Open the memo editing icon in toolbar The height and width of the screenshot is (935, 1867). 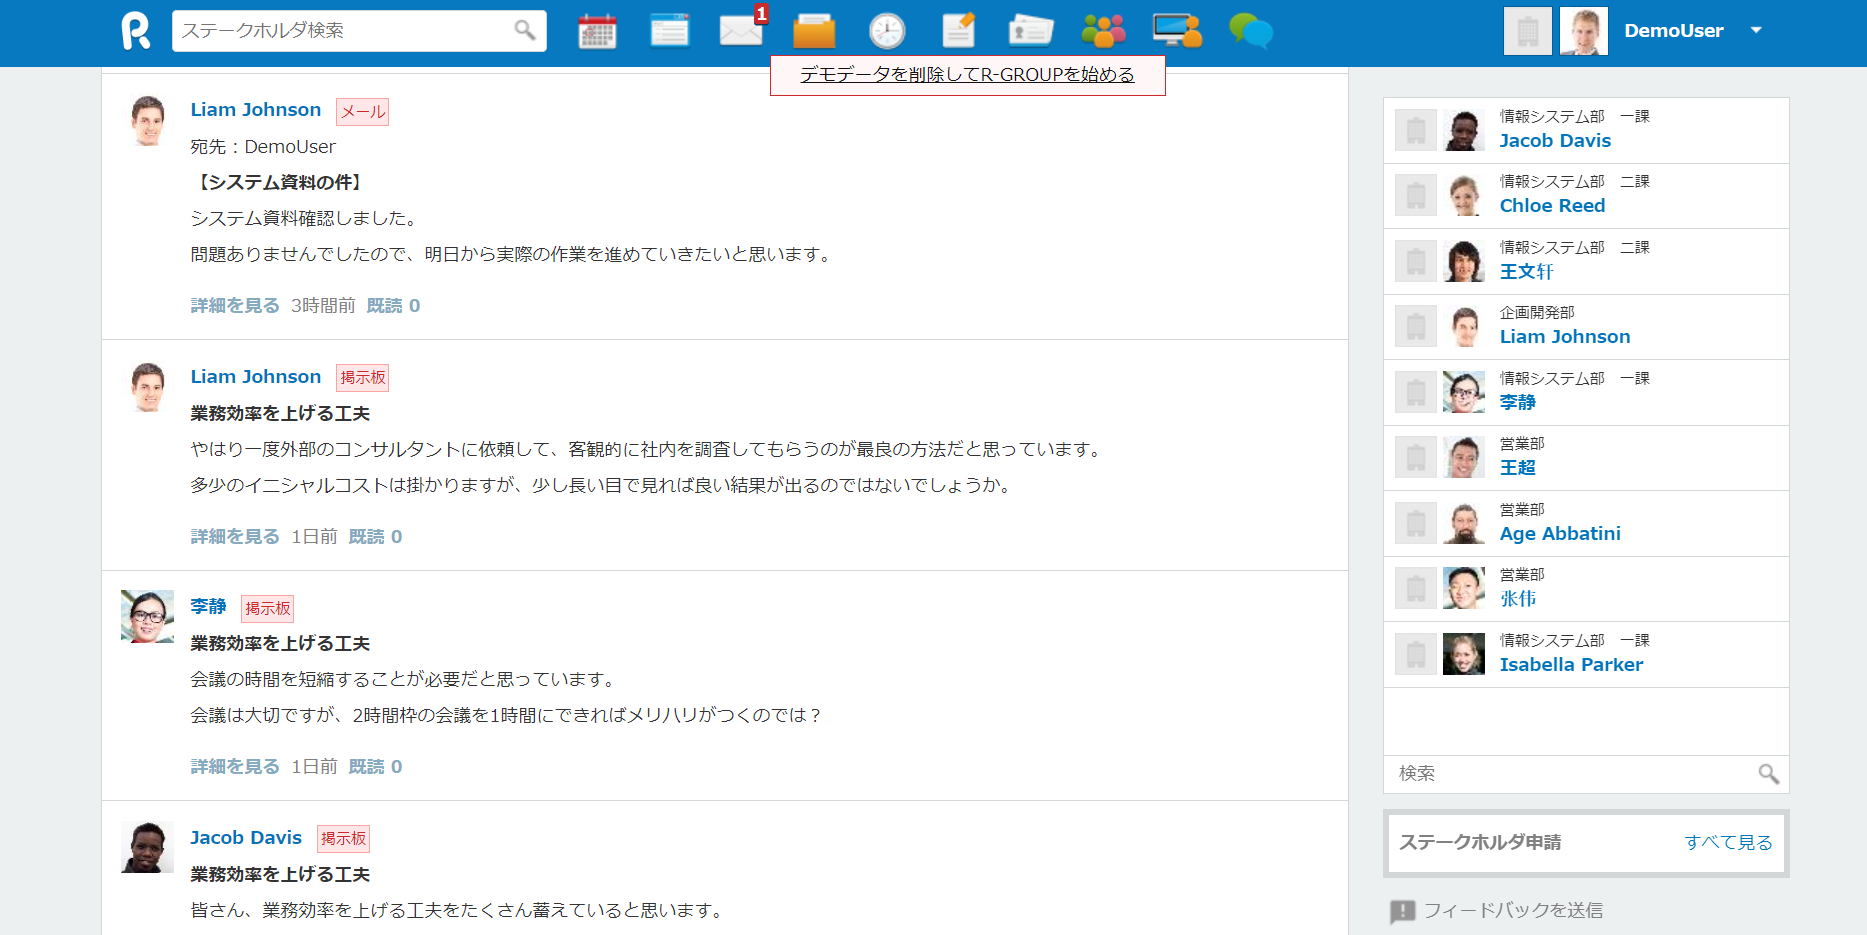[x=960, y=31]
